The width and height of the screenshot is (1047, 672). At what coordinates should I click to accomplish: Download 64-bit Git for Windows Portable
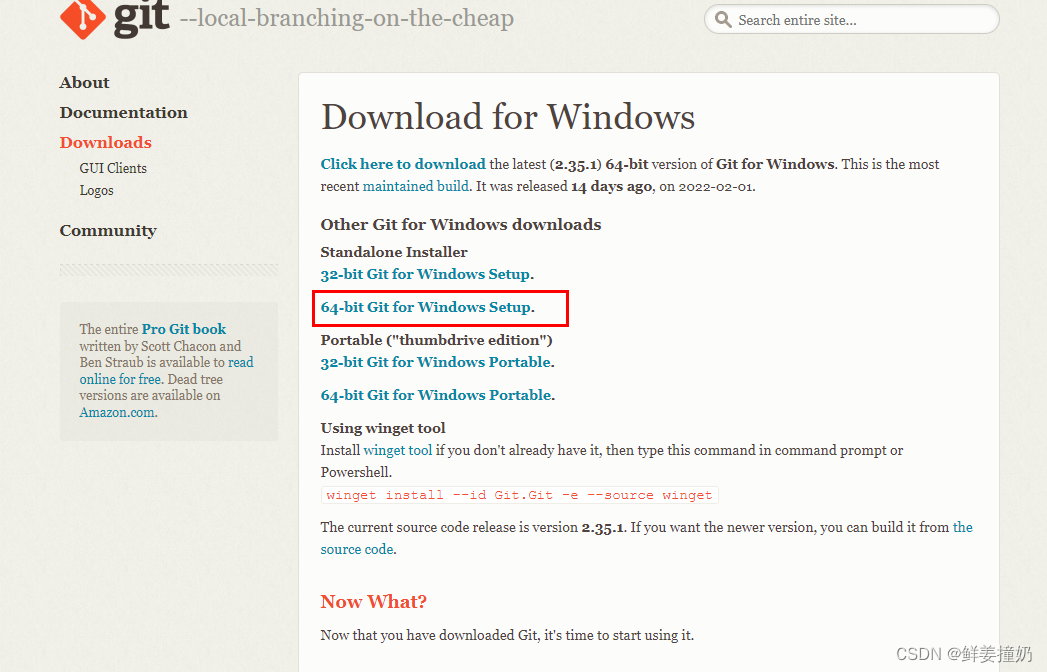pos(436,395)
